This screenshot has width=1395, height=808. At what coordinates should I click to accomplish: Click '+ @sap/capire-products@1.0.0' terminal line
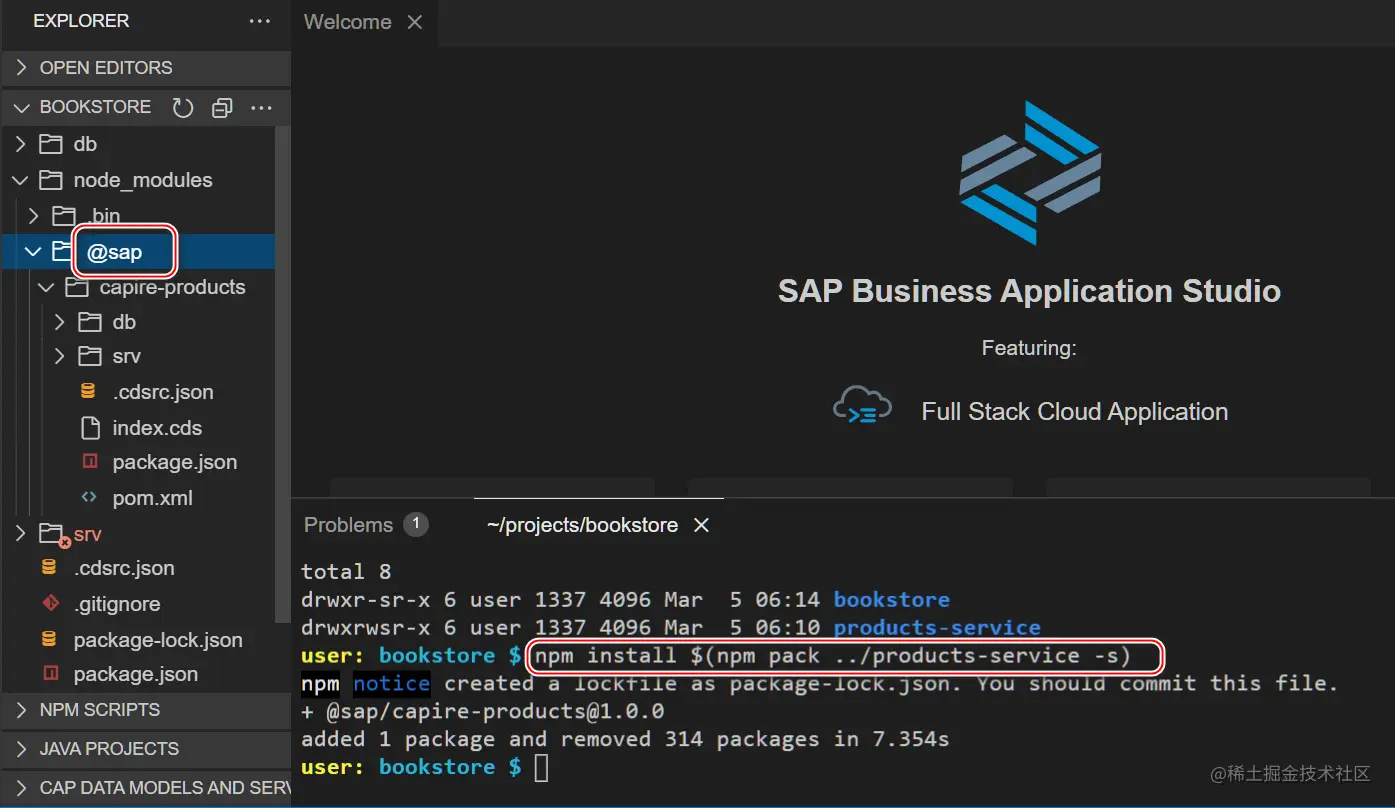point(483,712)
